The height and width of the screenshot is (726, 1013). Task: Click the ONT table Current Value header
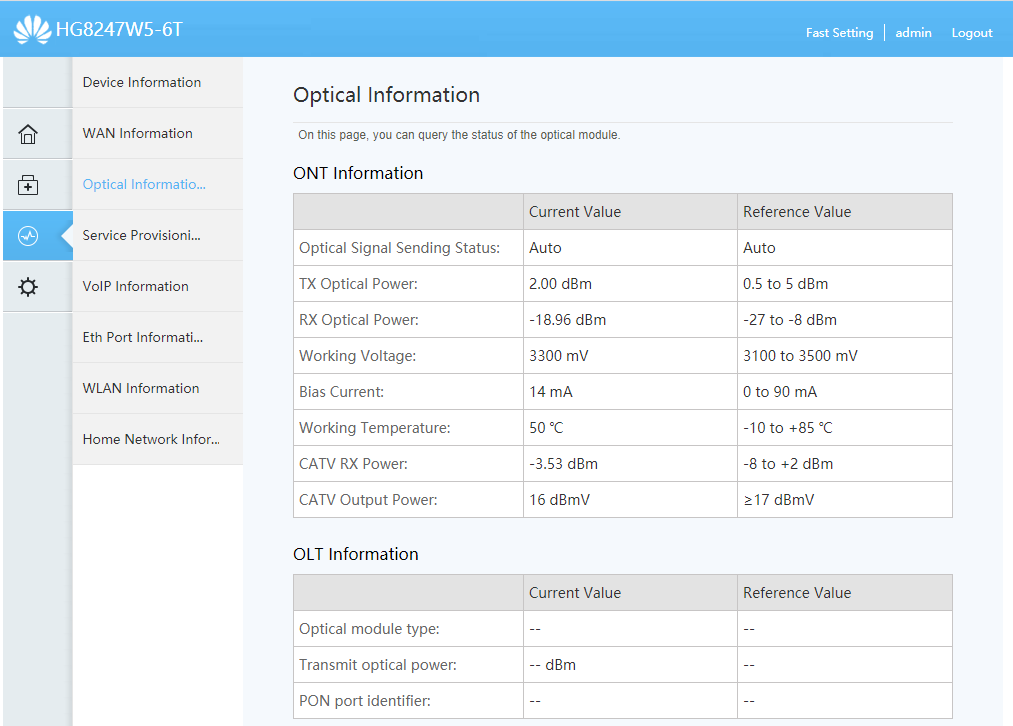pos(574,212)
